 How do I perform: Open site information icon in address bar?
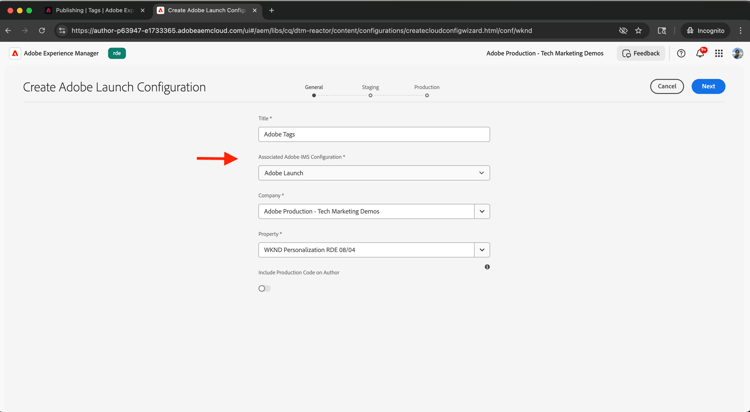62,31
